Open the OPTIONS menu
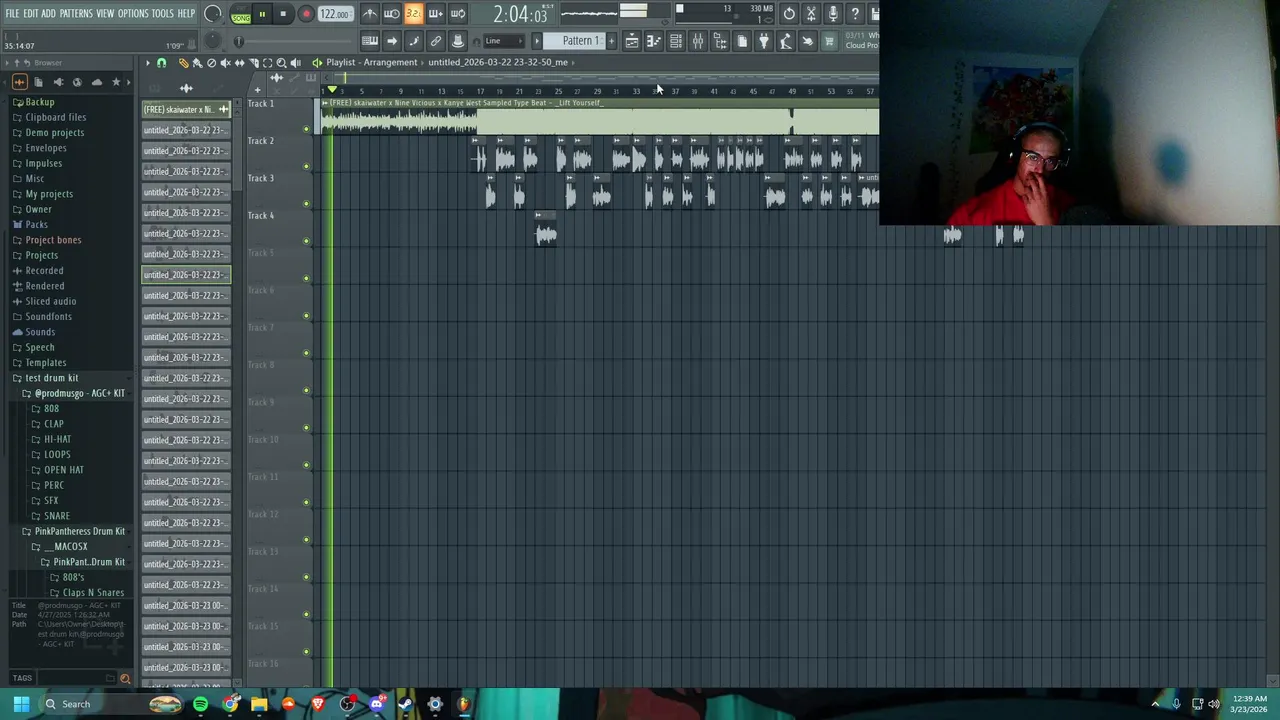The height and width of the screenshot is (720, 1280). coord(133,14)
